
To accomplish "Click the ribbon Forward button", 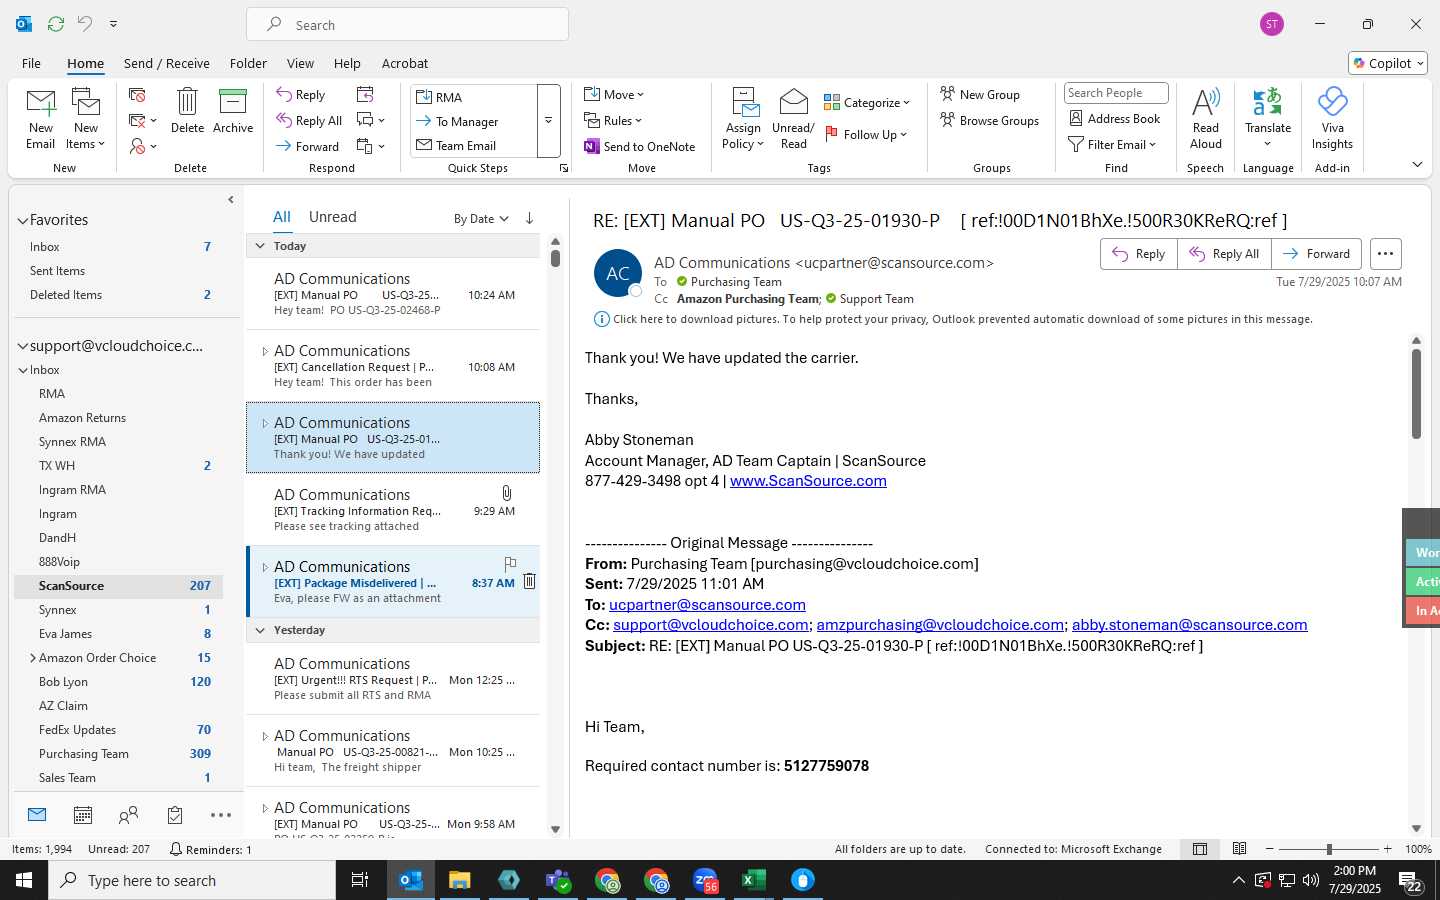I will (x=308, y=146).
